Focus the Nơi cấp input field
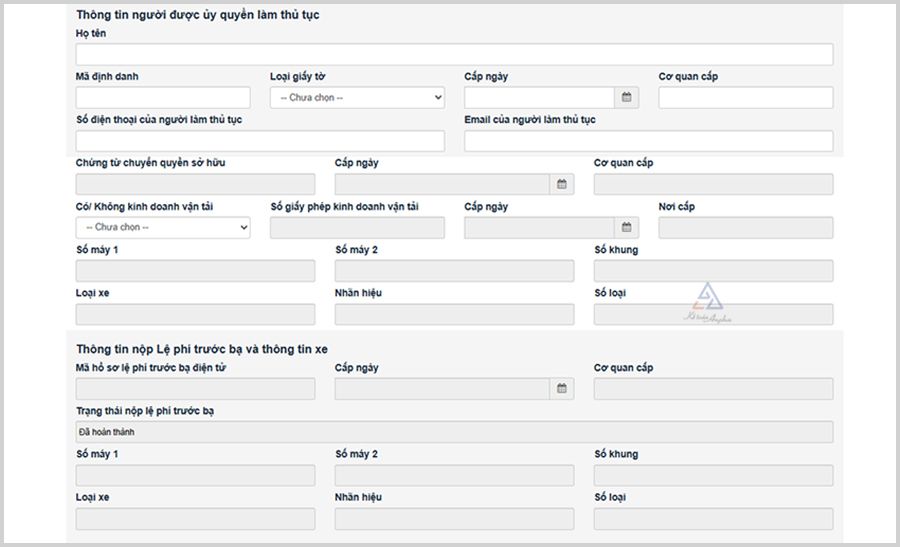This screenshot has width=900, height=547. pos(745,228)
